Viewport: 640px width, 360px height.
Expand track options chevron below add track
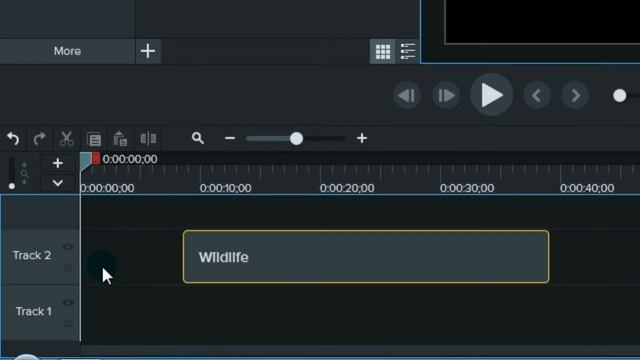(x=58, y=183)
